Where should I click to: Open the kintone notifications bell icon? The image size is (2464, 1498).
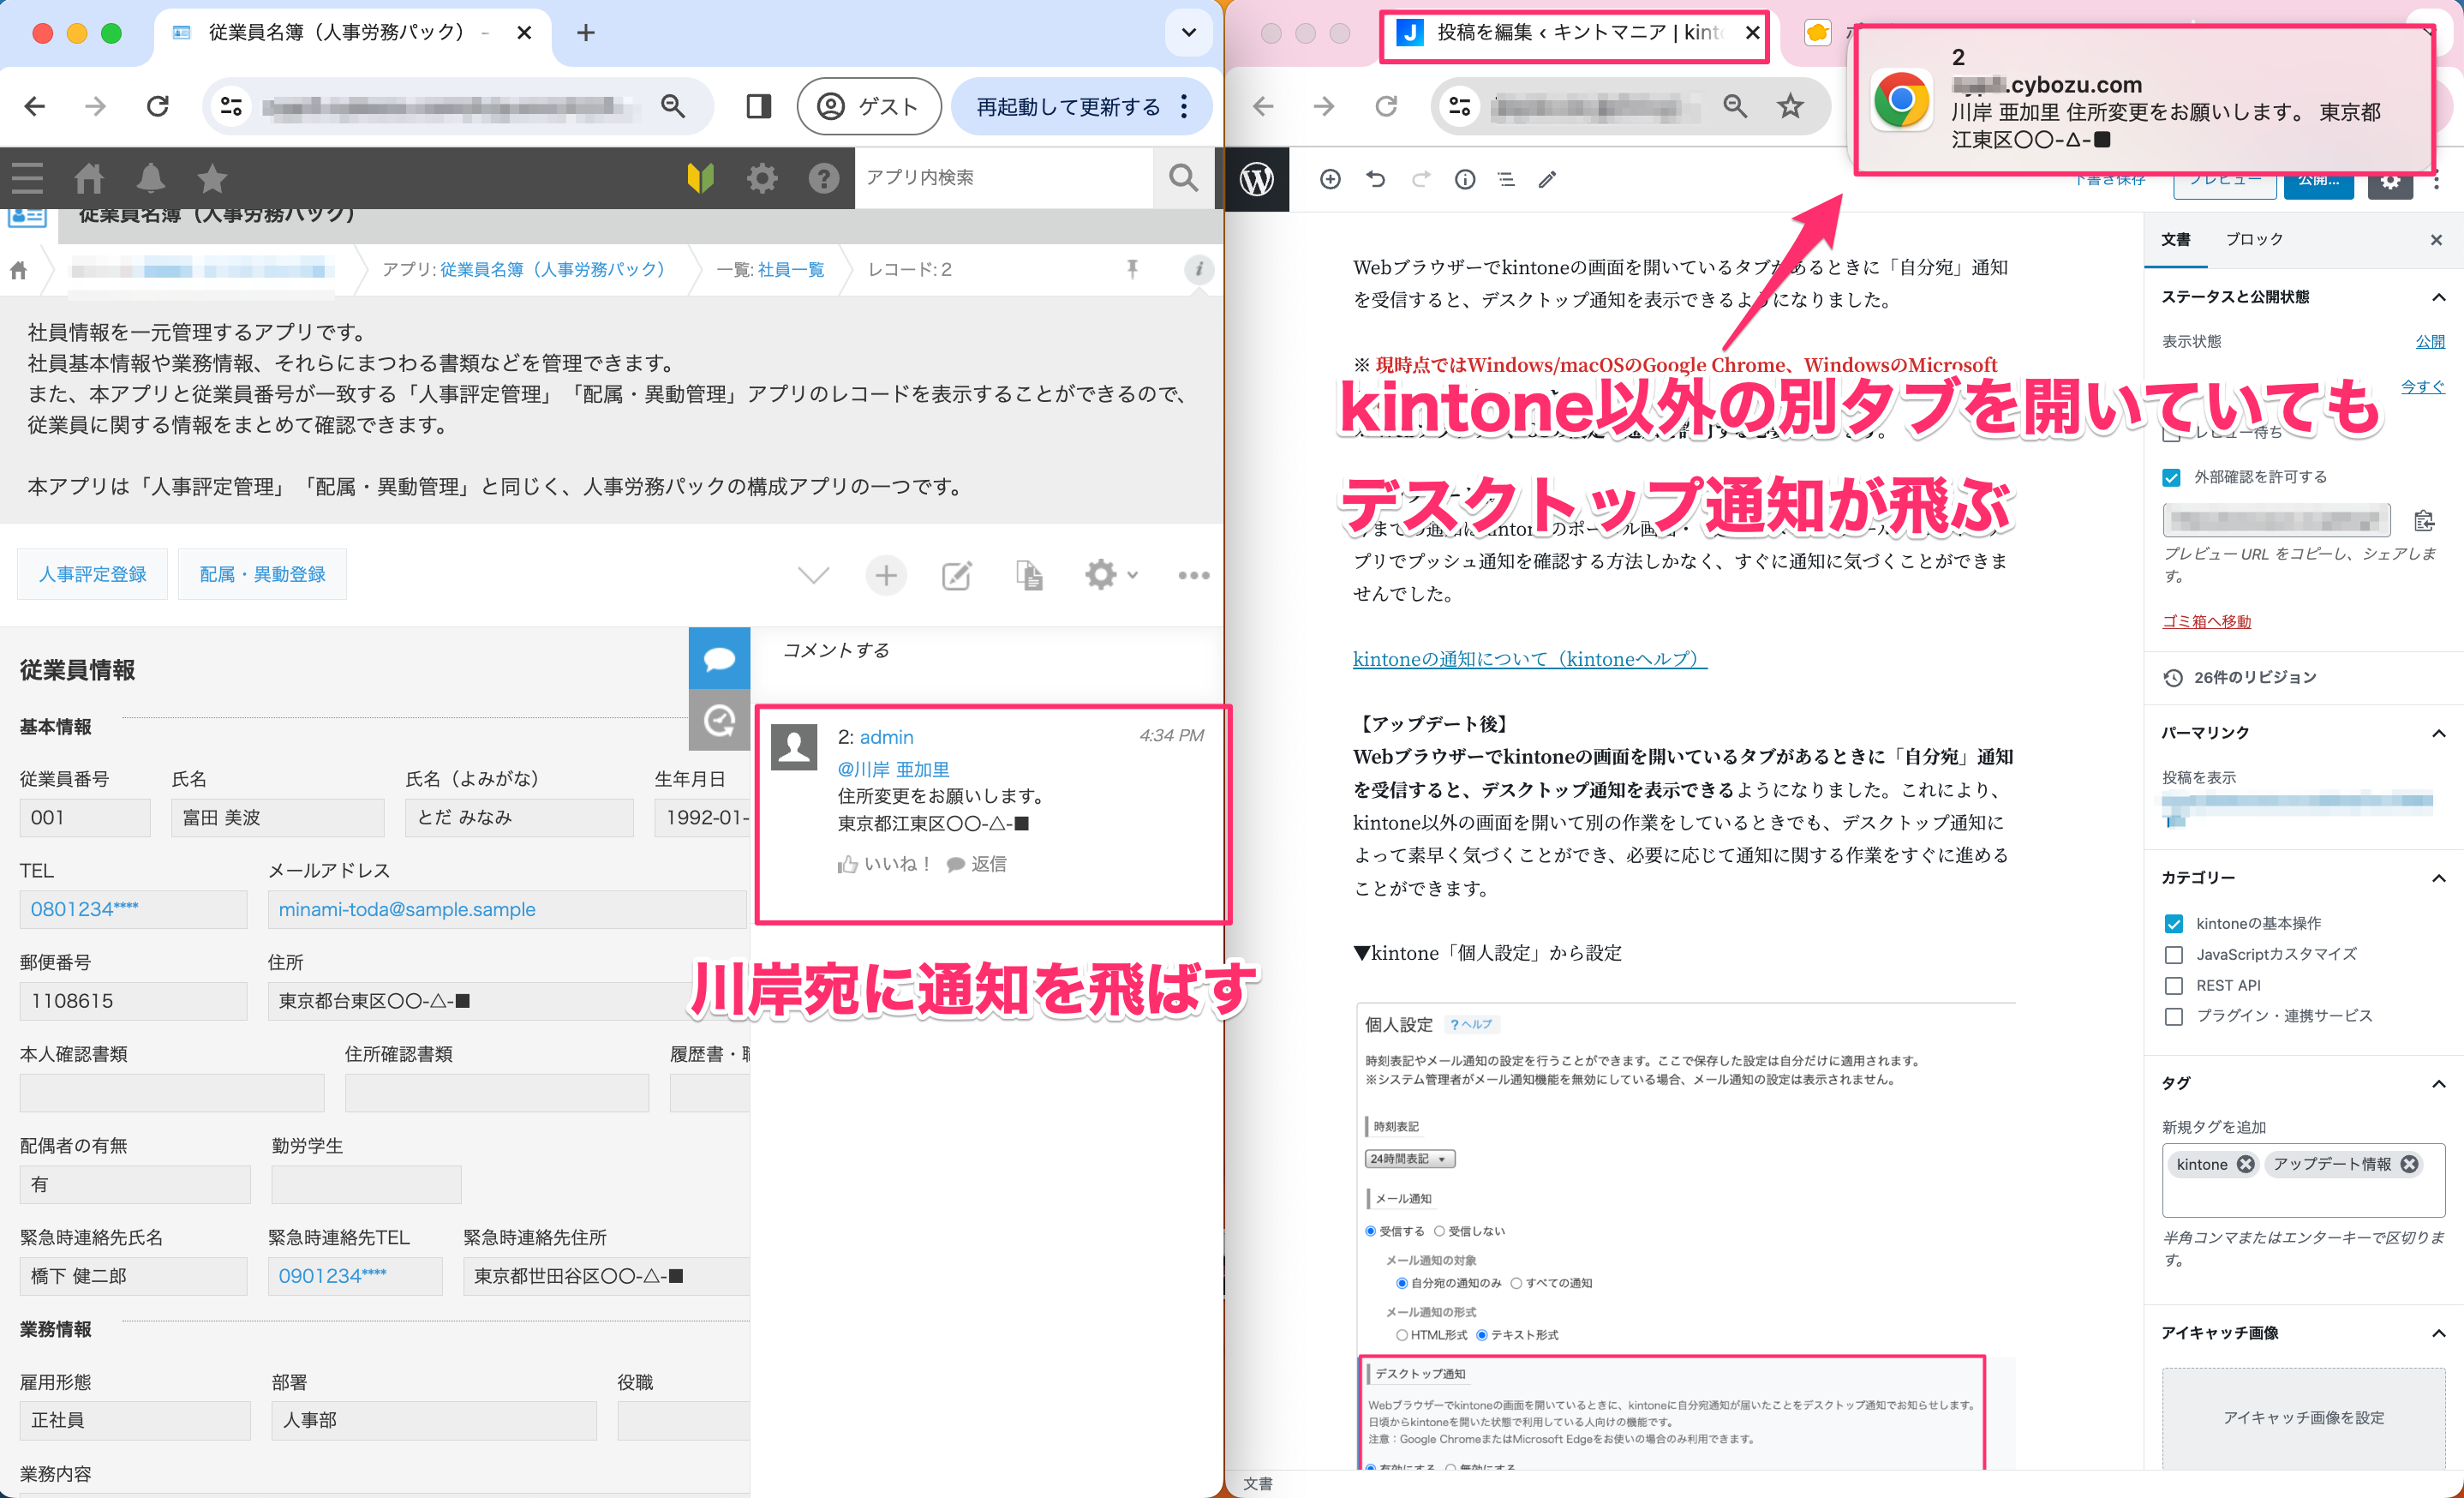[x=151, y=178]
